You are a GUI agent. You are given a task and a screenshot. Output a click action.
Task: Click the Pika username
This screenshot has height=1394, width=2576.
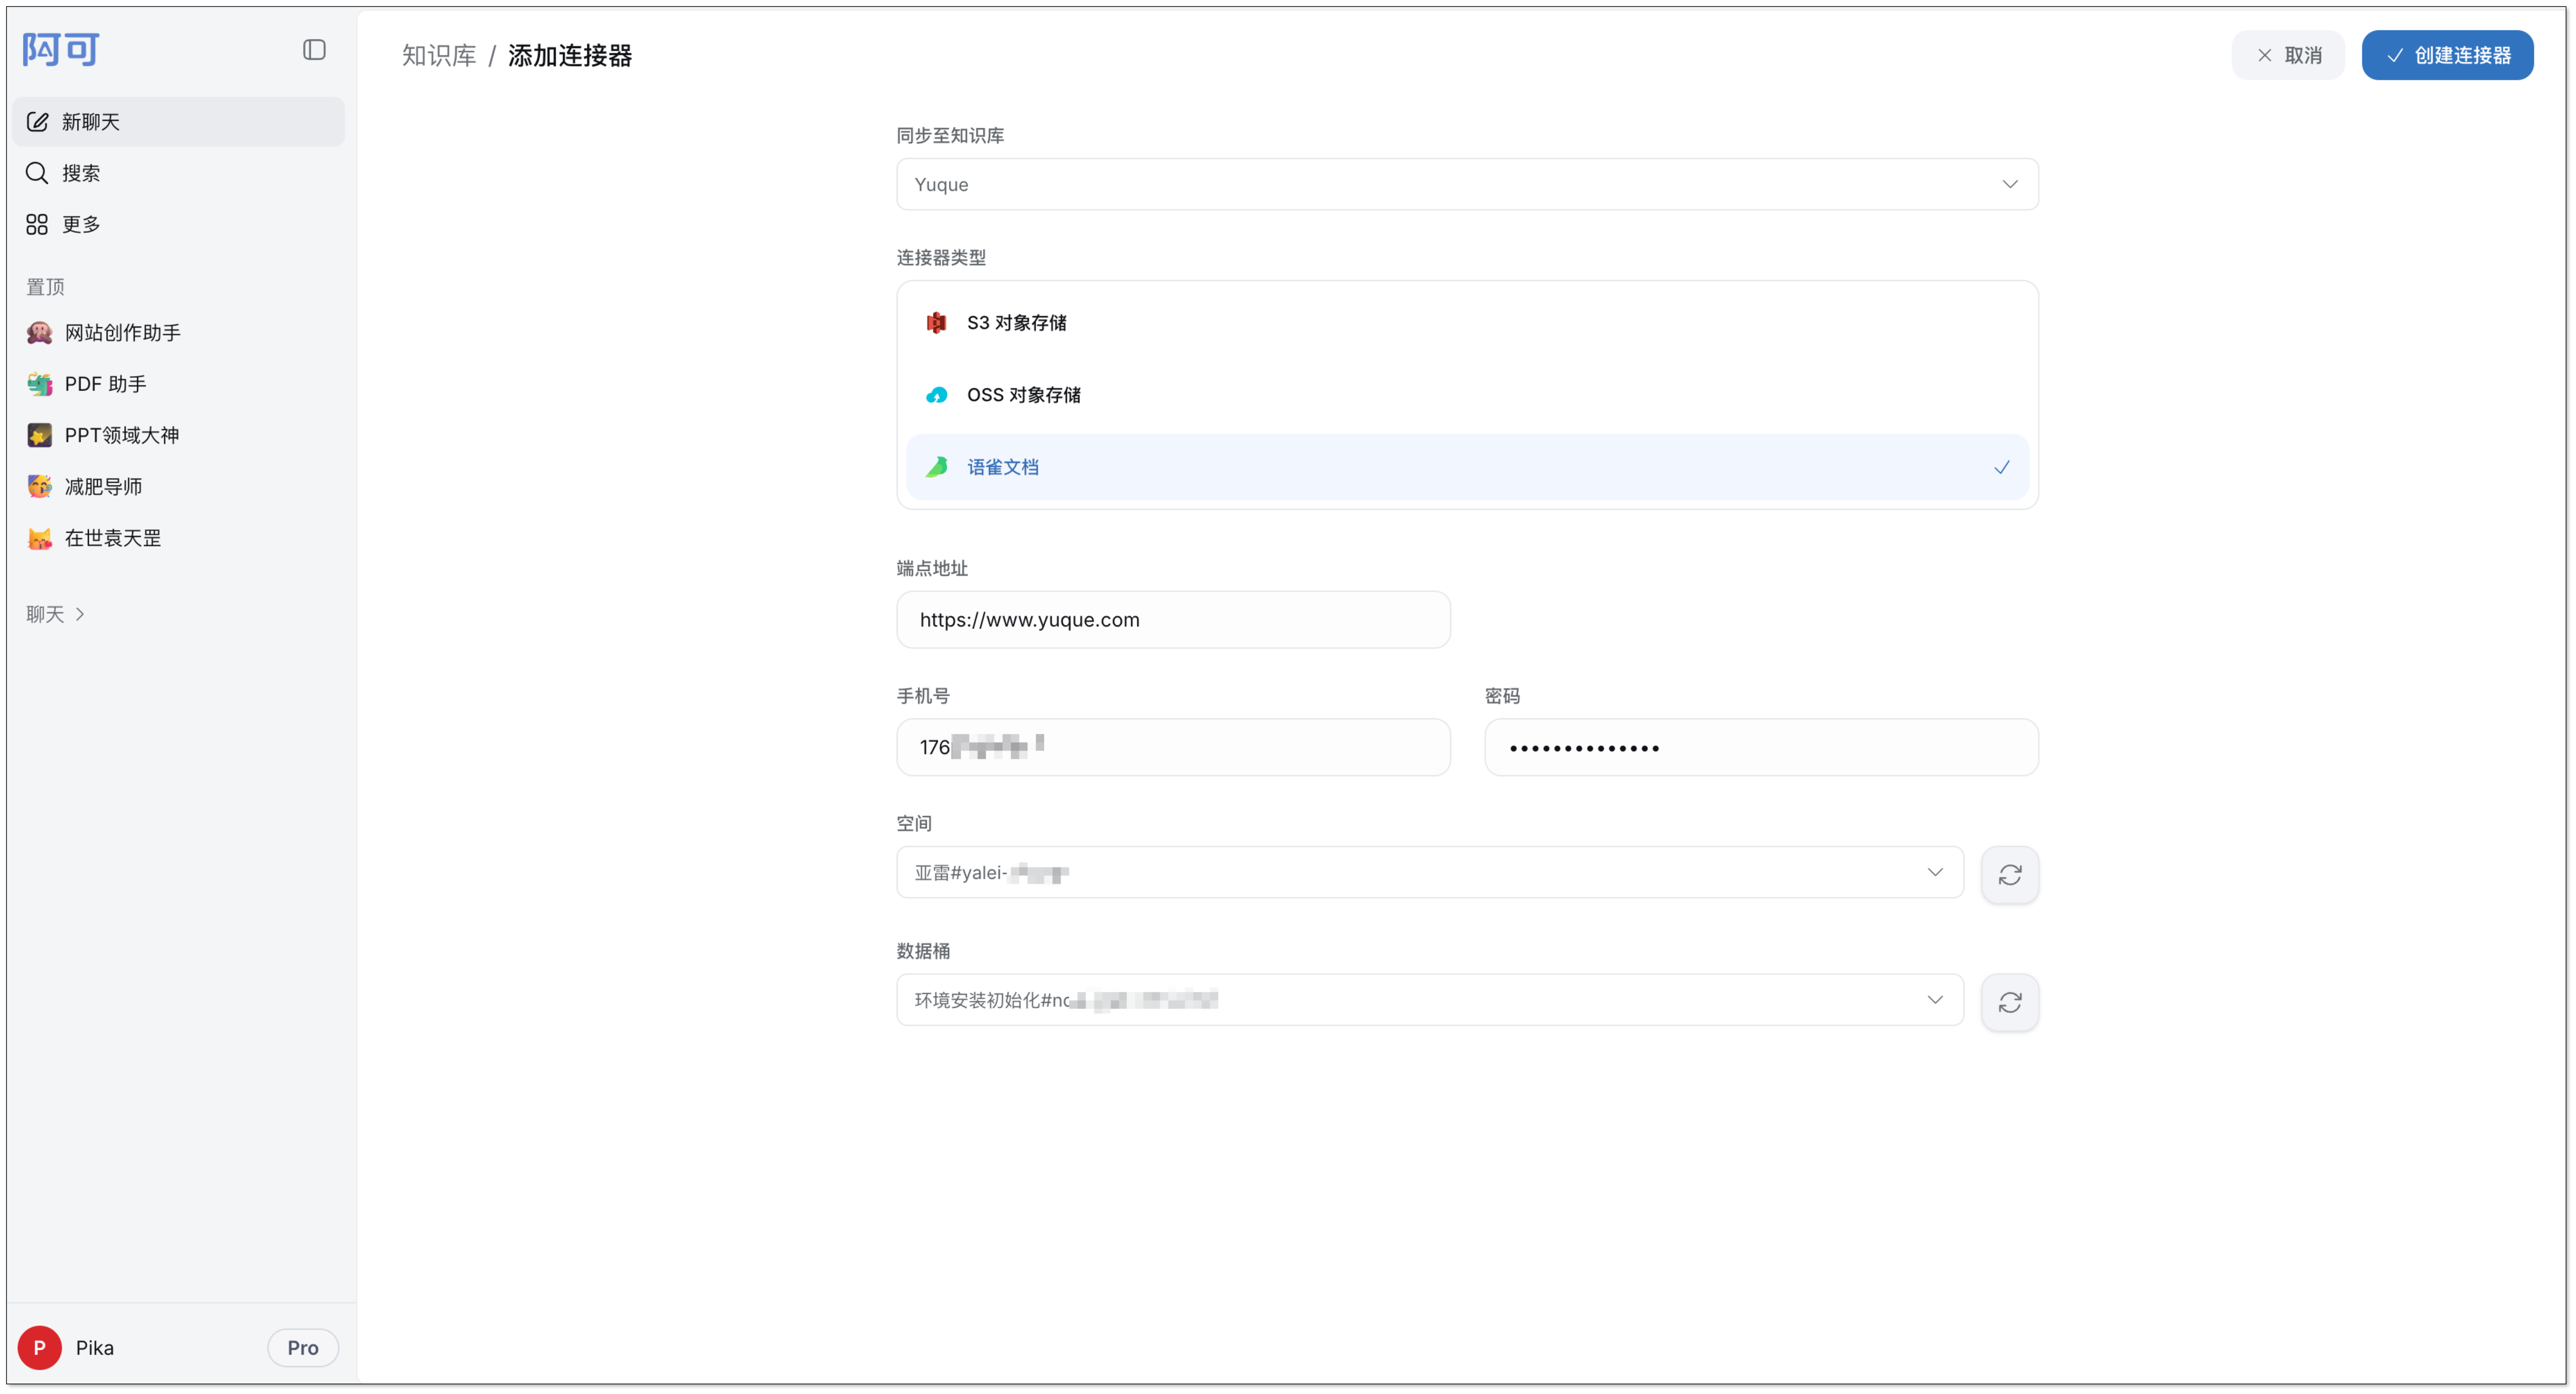[95, 1348]
